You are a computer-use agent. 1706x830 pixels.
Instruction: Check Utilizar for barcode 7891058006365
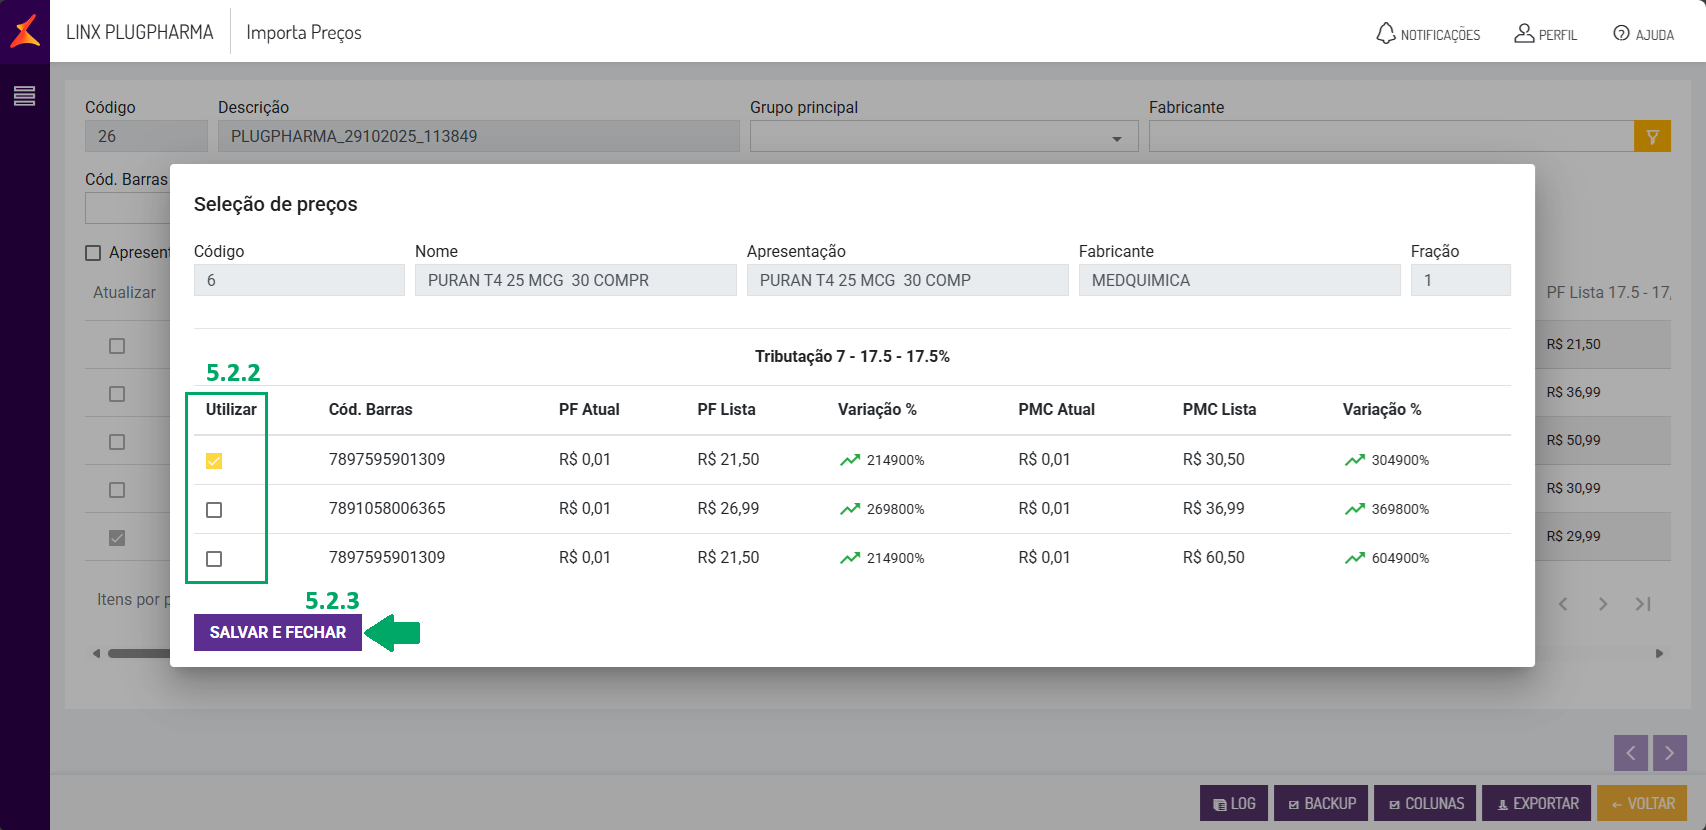[x=214, y=510]
